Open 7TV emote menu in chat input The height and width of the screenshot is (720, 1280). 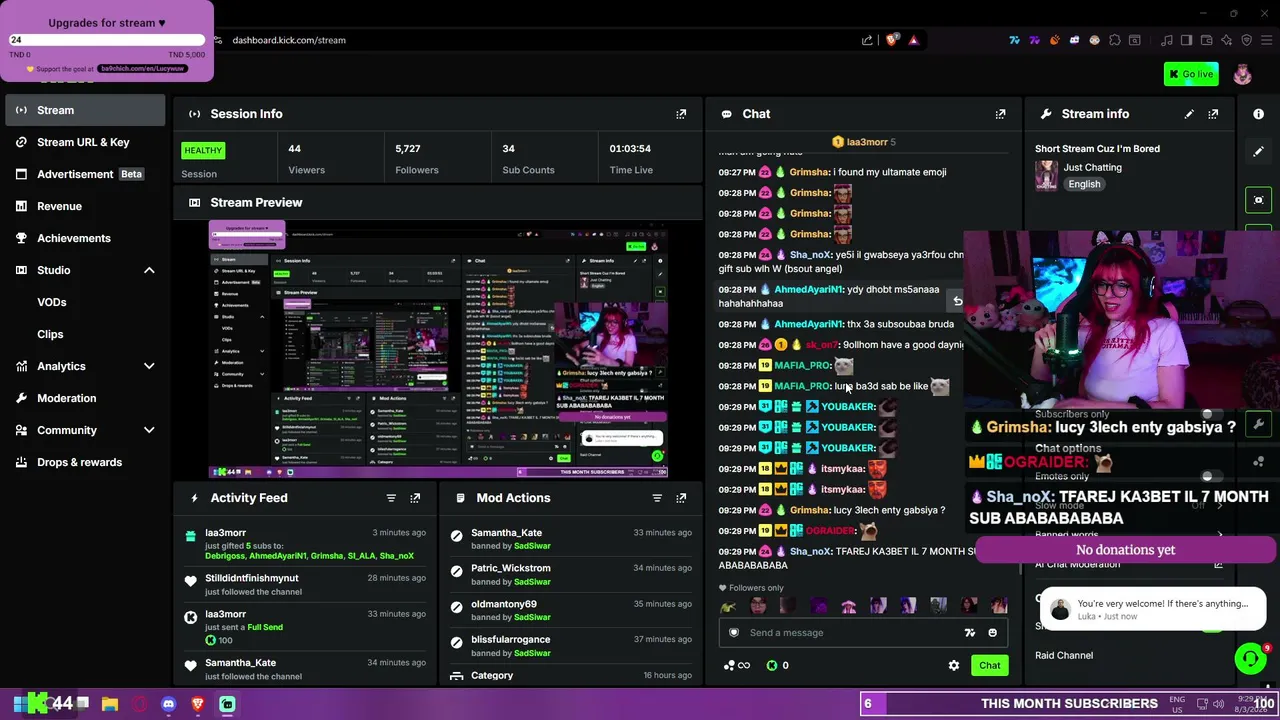point(969,633)
